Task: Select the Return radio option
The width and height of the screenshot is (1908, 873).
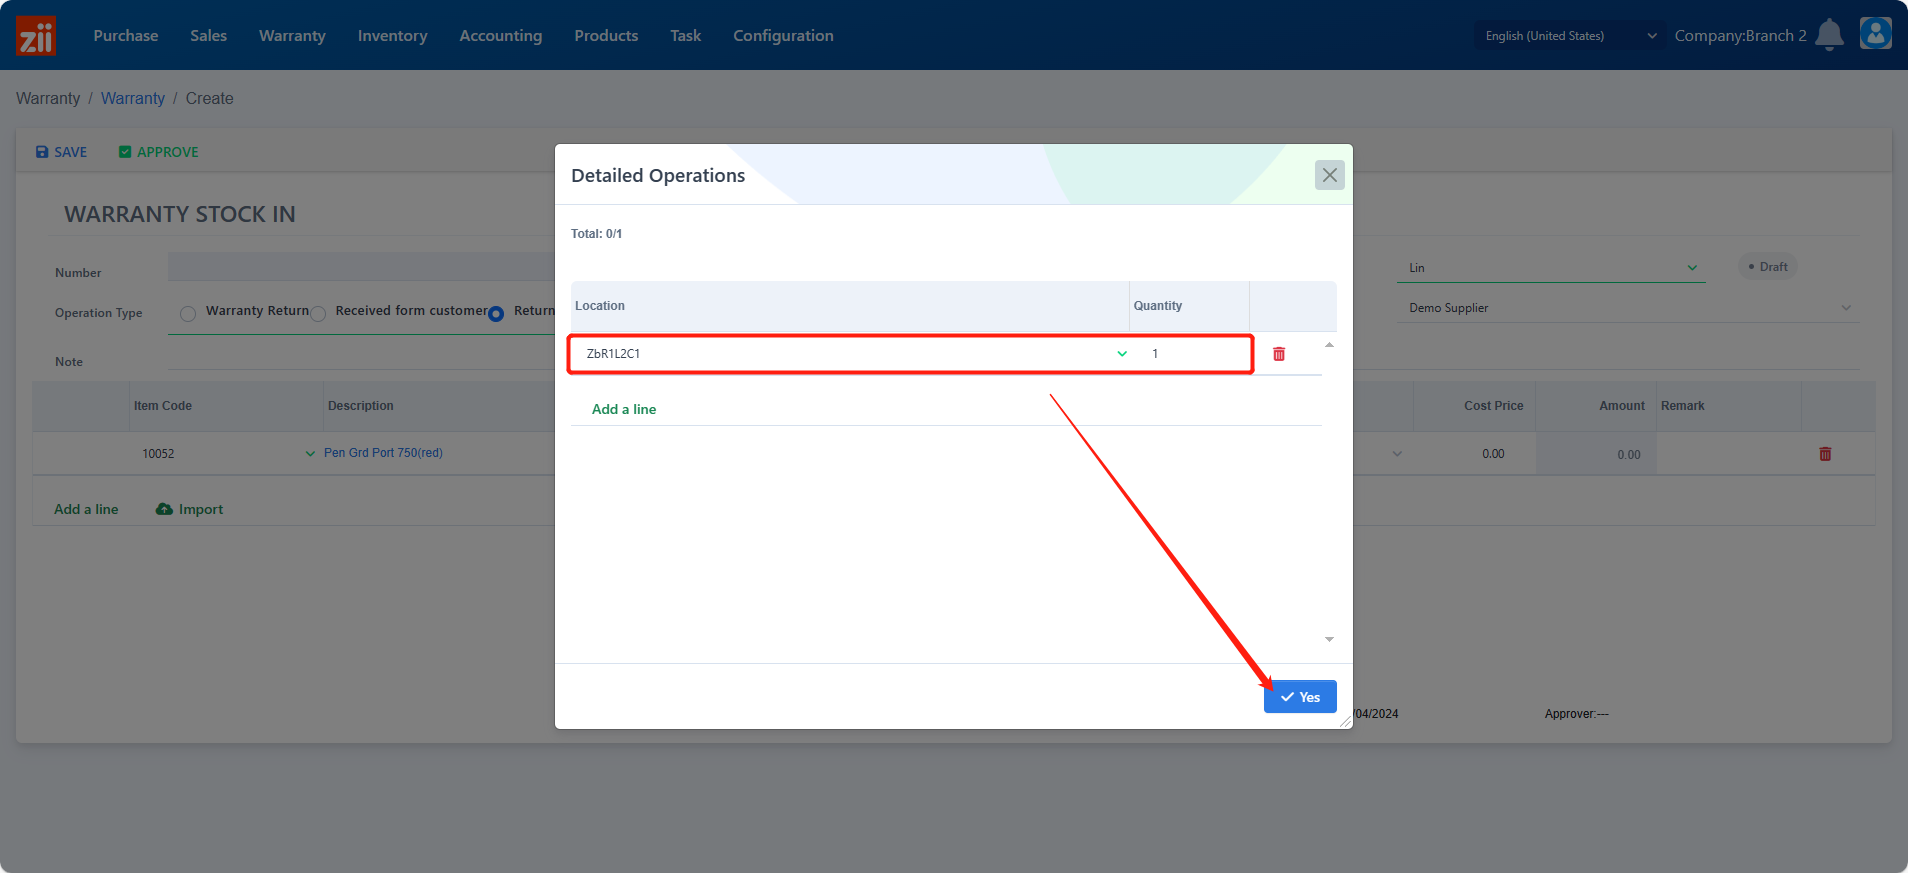Action: [x=496, y=313]
